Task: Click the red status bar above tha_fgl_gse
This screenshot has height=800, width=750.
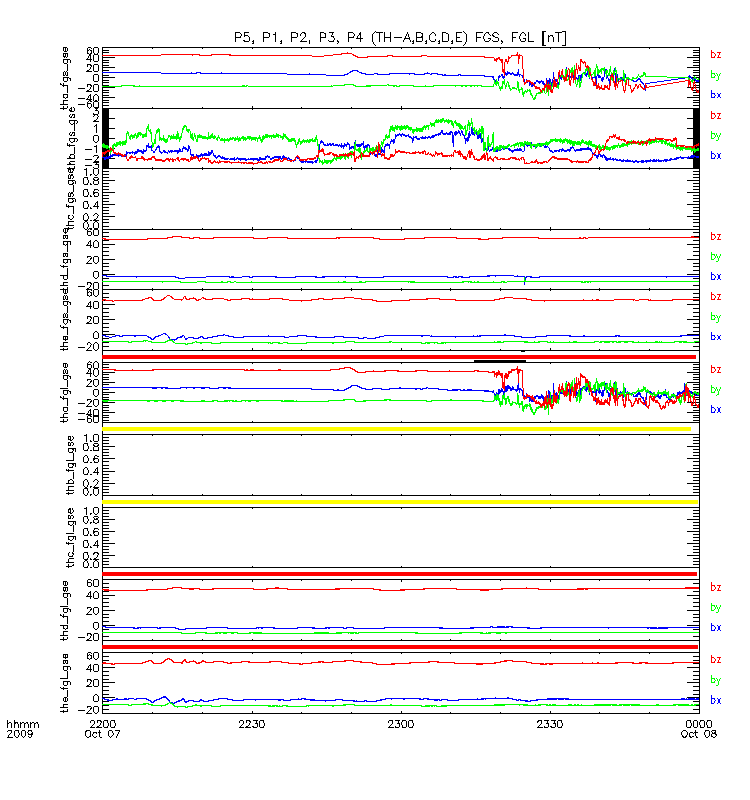Action: tap(399, 357)
